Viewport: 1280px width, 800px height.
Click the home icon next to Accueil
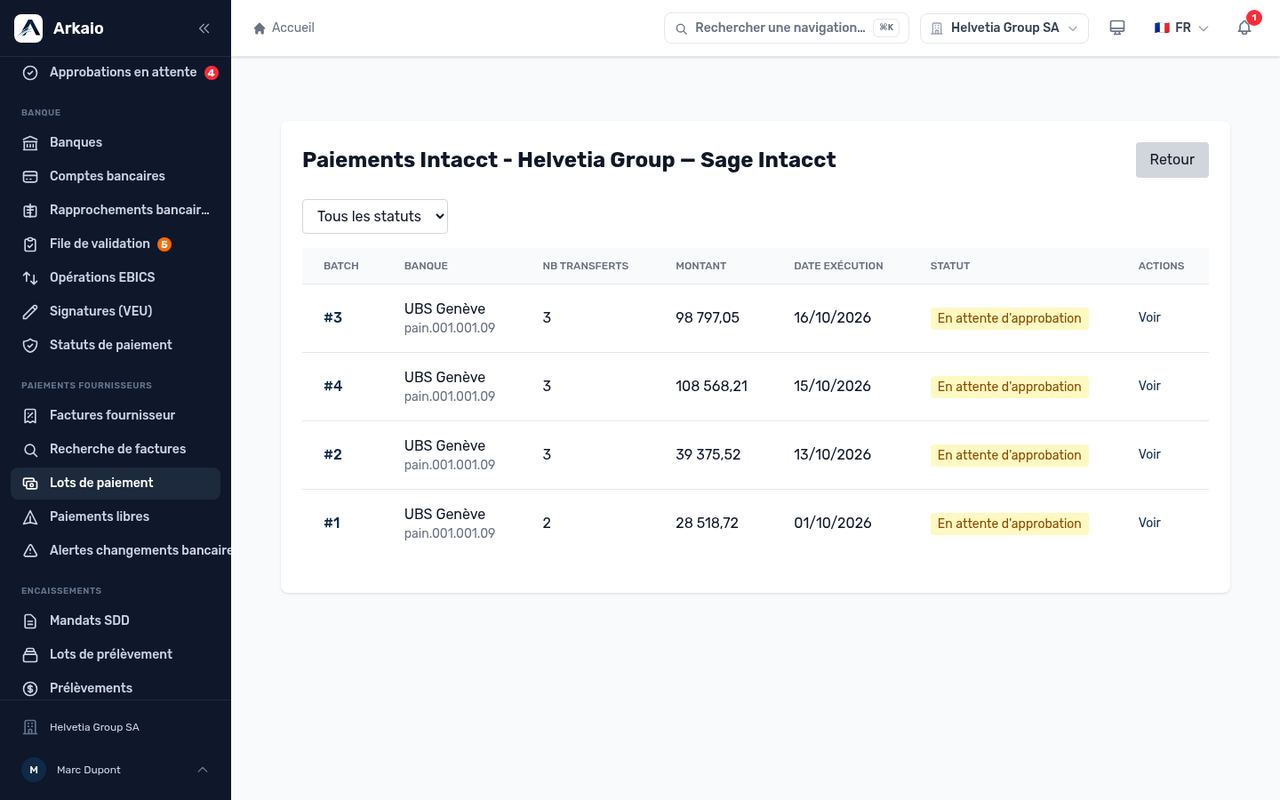coord(260,28)
